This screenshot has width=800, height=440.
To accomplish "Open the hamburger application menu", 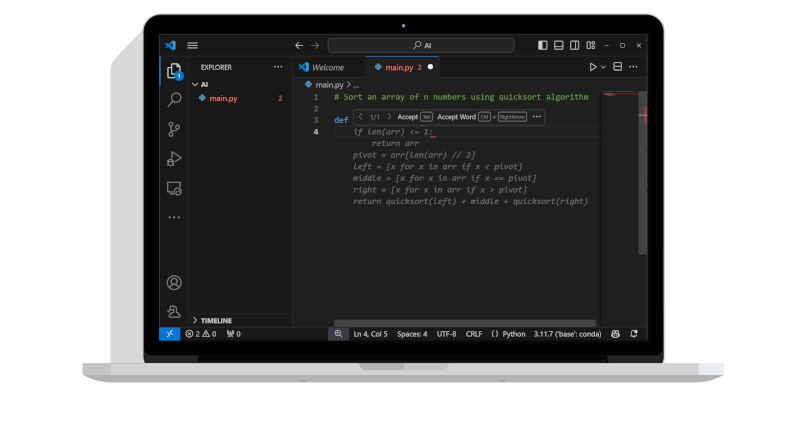I will click(x=192, y=45).
